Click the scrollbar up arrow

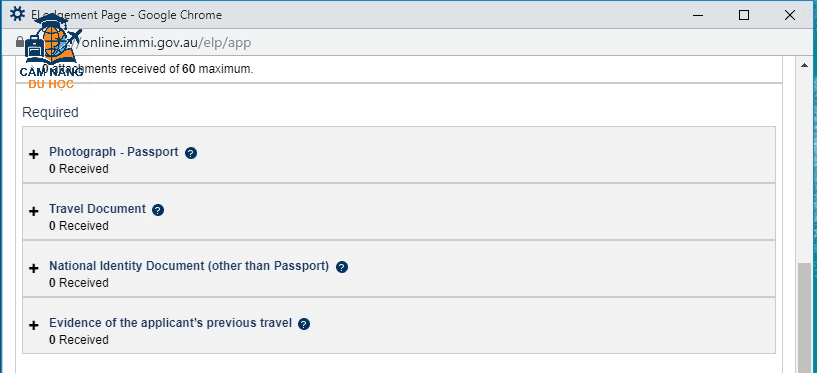pyautogui.click(x=804, y=65)
